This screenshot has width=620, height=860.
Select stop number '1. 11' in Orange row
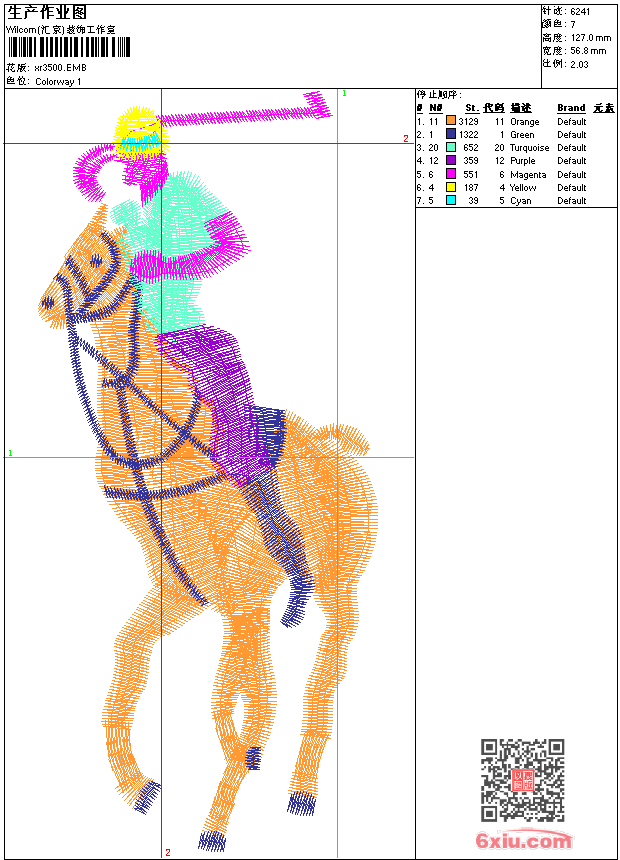pyautogui.click(x=427, y=122)
